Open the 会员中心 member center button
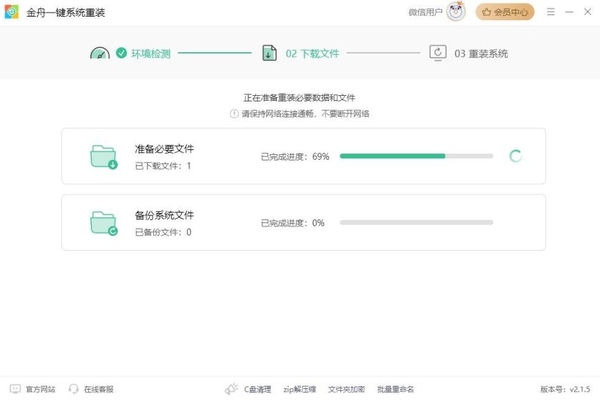600x400 pixels. click(505, 12)
